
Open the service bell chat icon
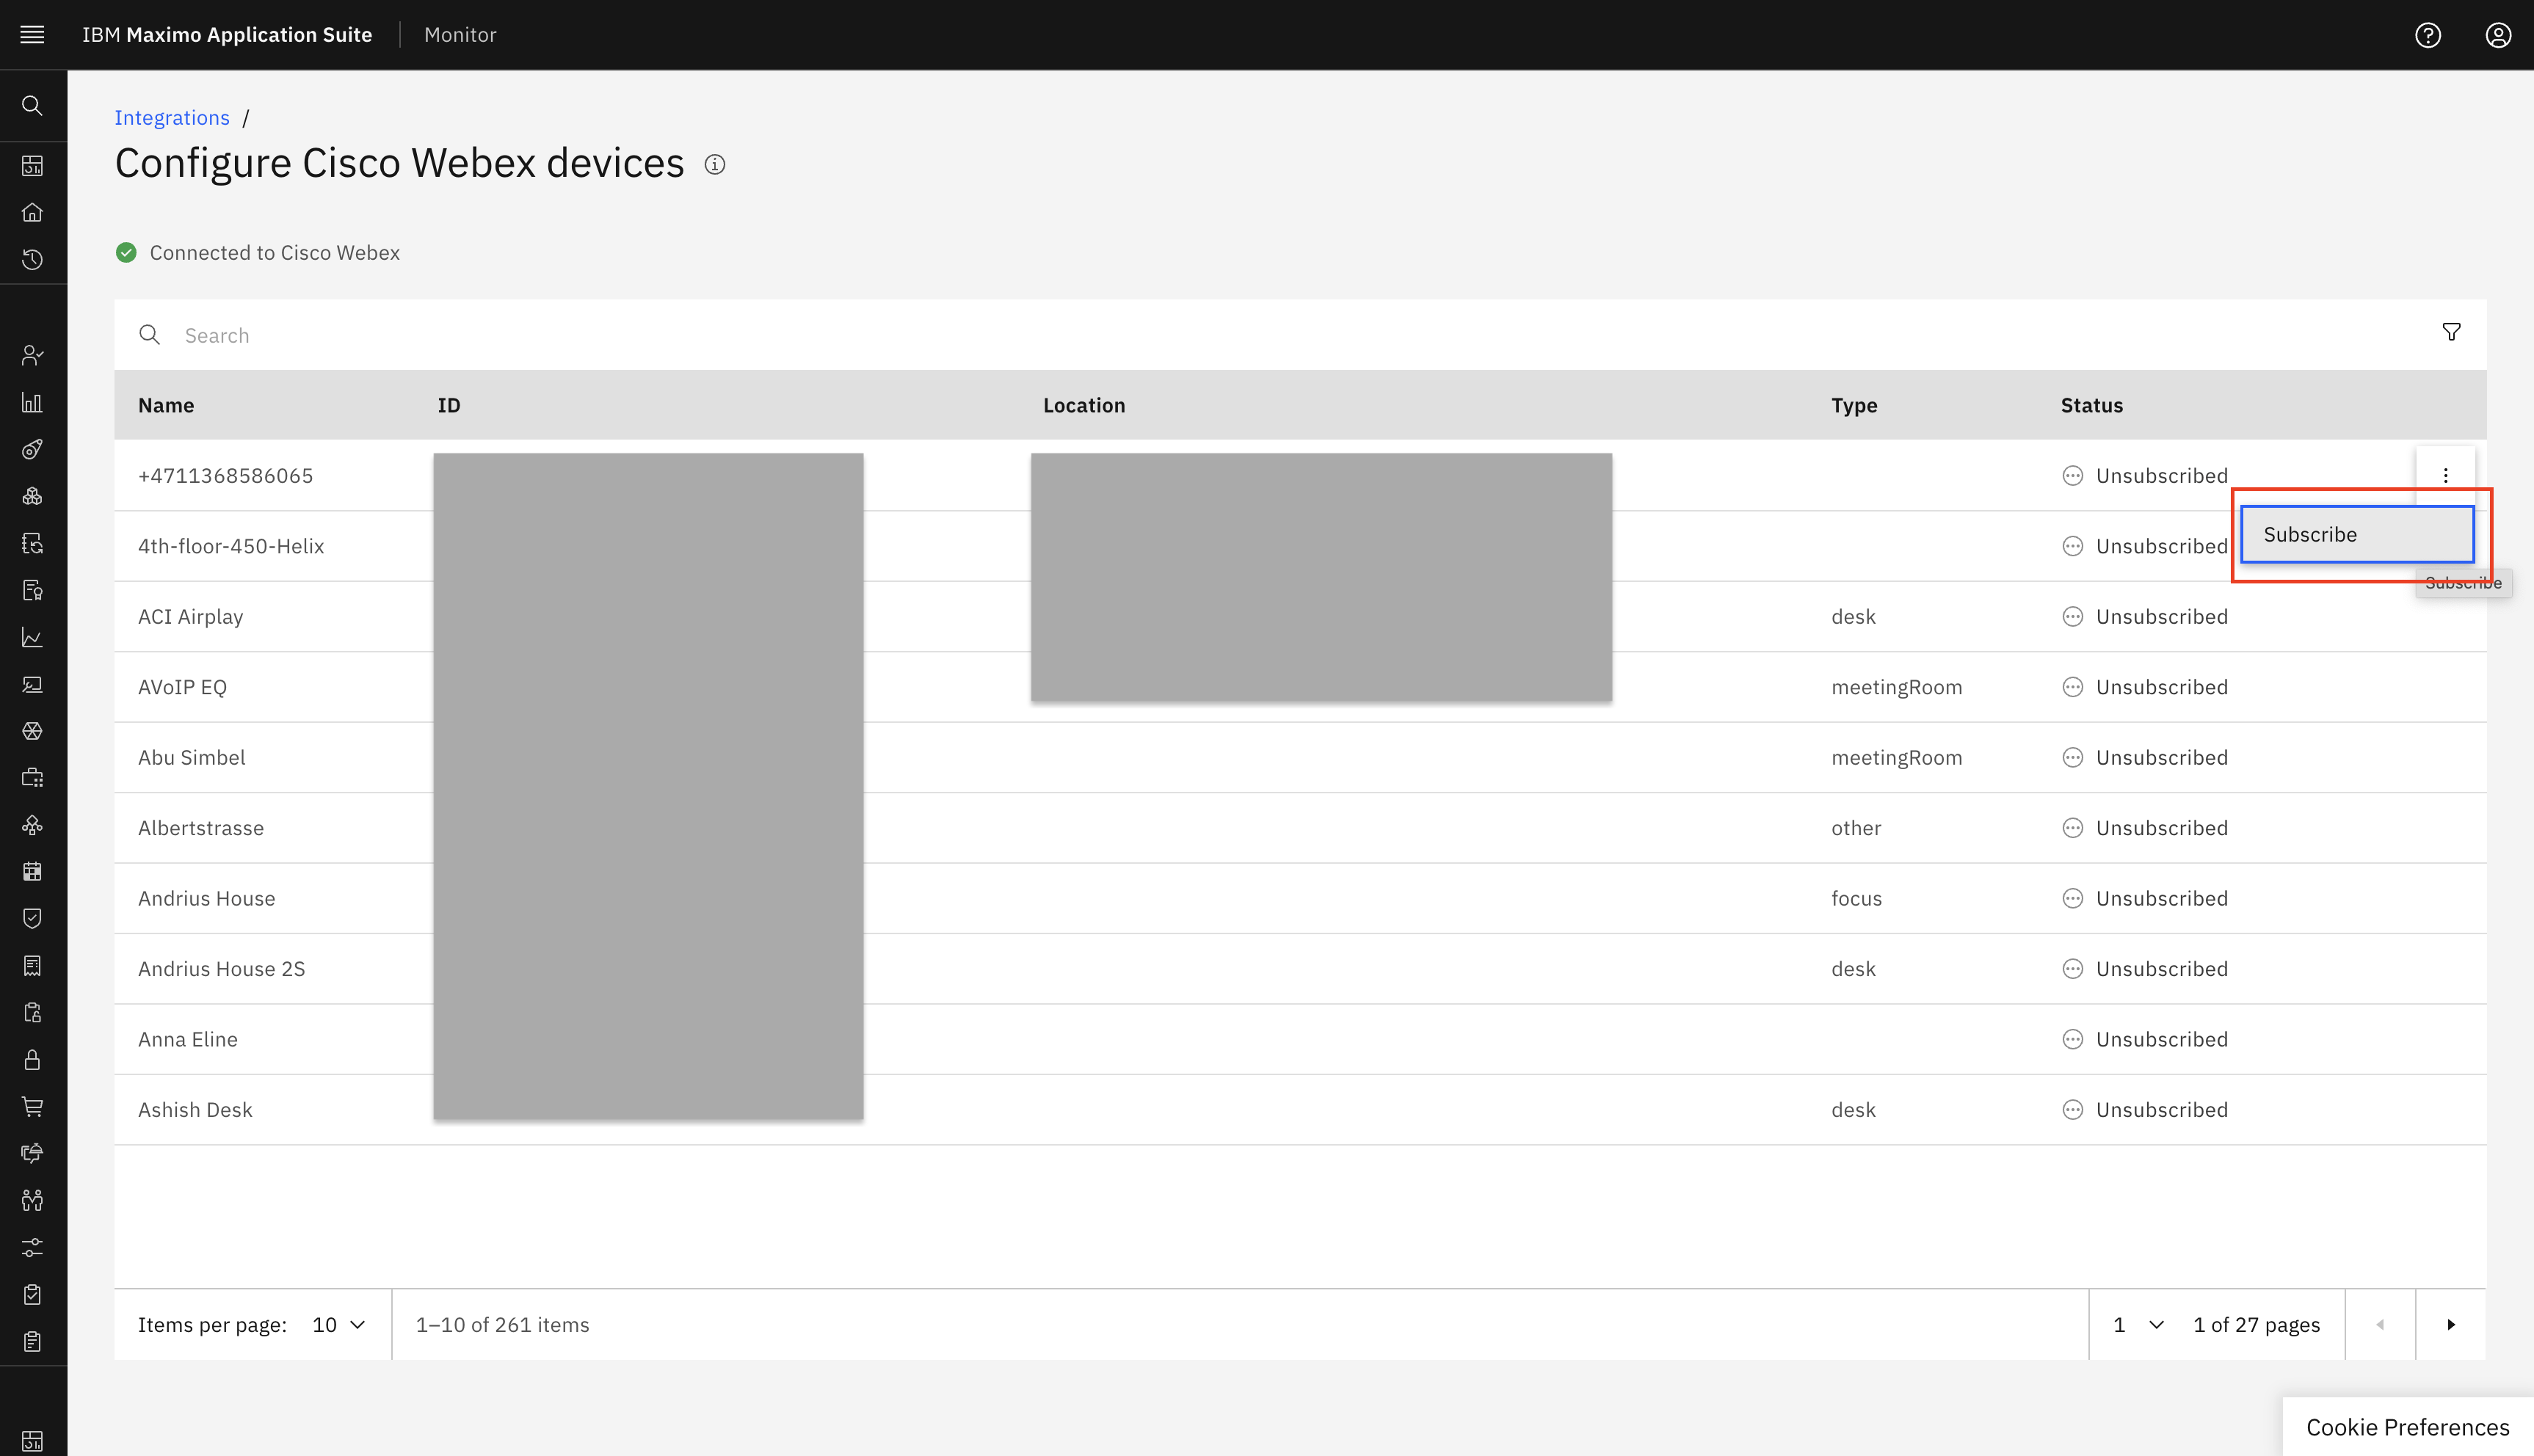coord(32,1153)
